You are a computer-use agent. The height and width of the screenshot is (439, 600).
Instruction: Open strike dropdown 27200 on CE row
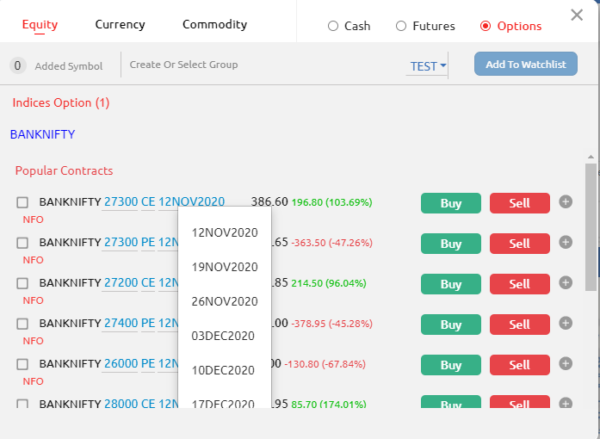[121, 283]
